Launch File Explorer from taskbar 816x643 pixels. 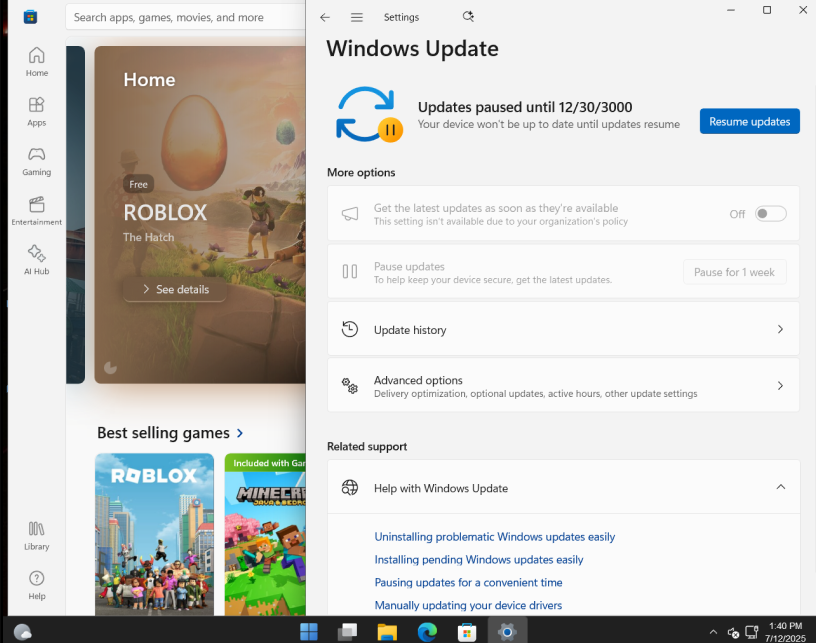point(387,632)
